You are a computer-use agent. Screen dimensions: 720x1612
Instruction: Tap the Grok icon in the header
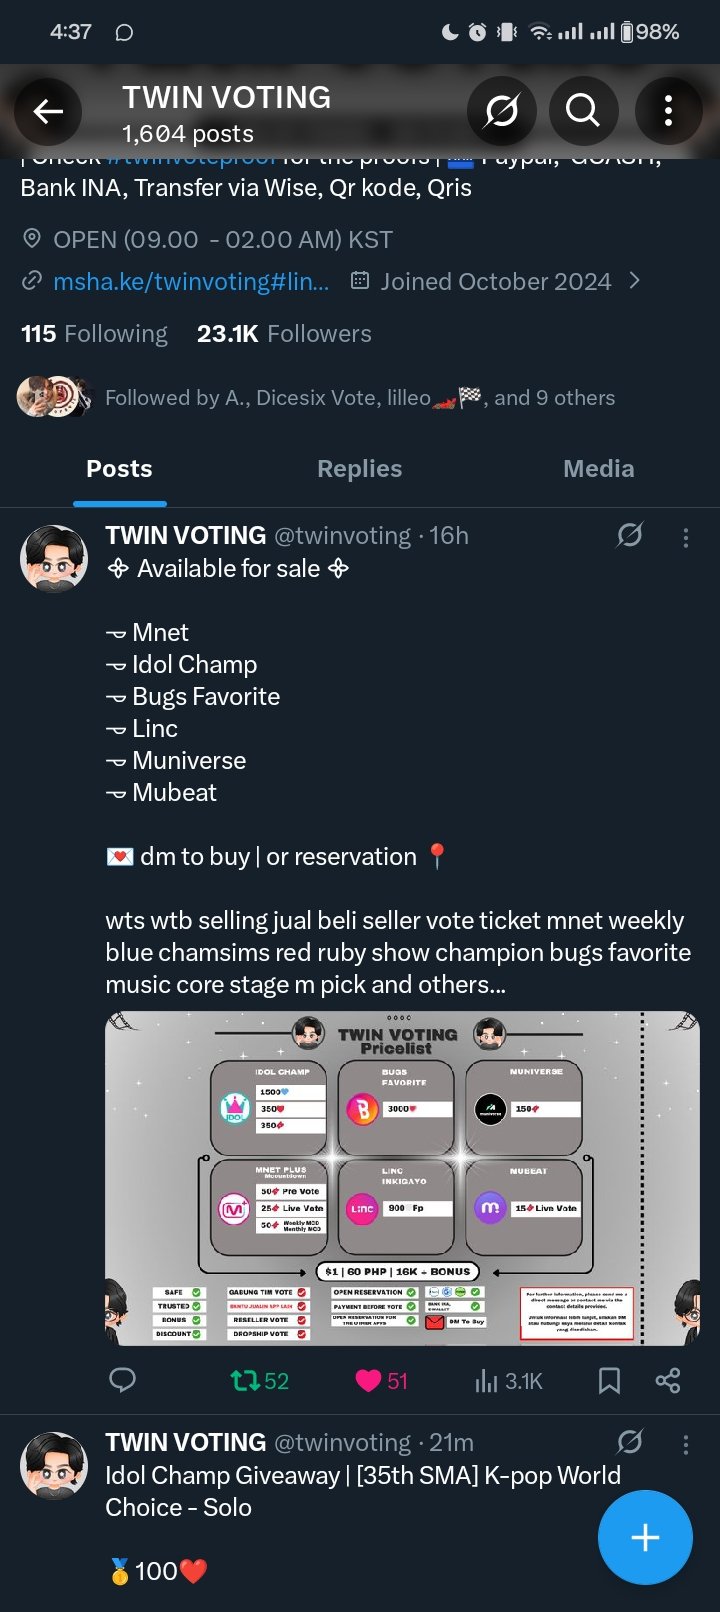pos(501,111)
